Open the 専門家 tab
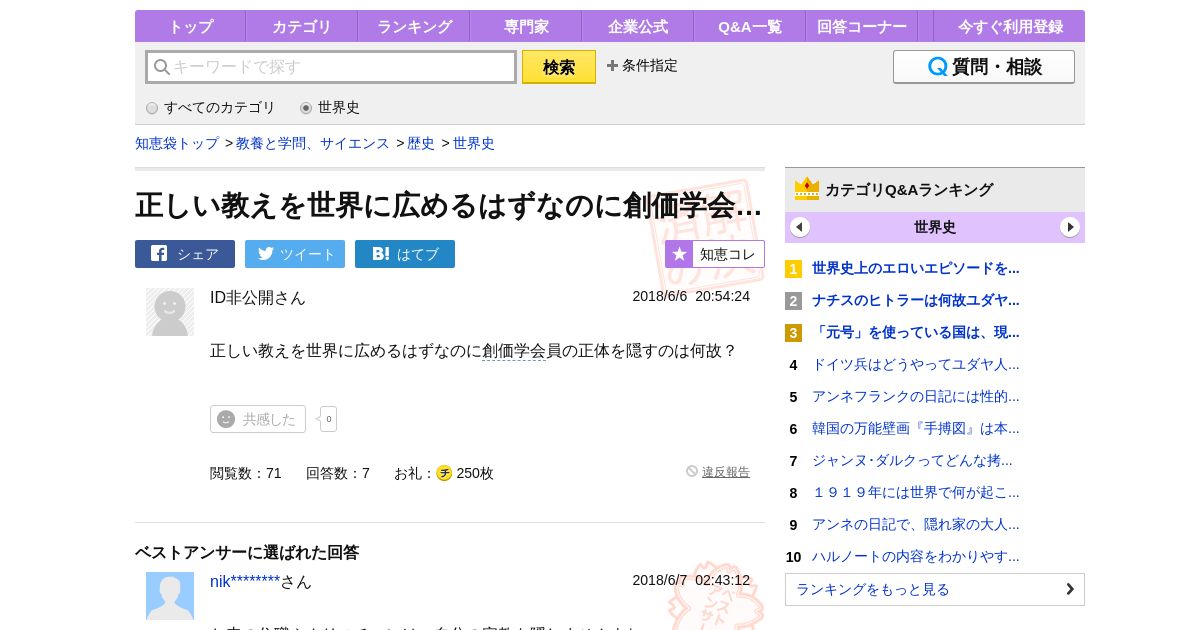The height and width of the screenshot is (630, 1200). 525,26
